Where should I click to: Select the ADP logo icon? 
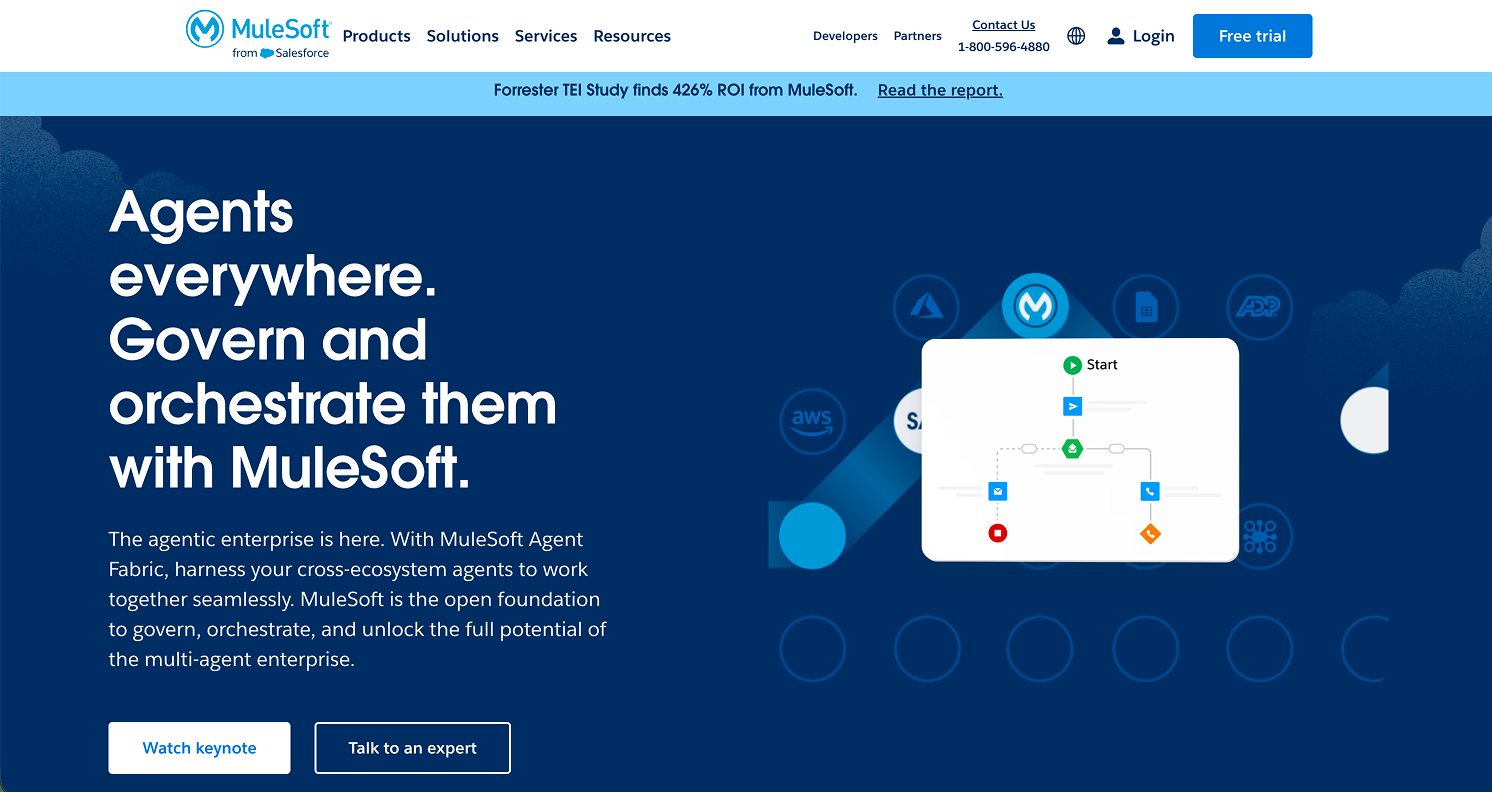tap(1259, 307)
